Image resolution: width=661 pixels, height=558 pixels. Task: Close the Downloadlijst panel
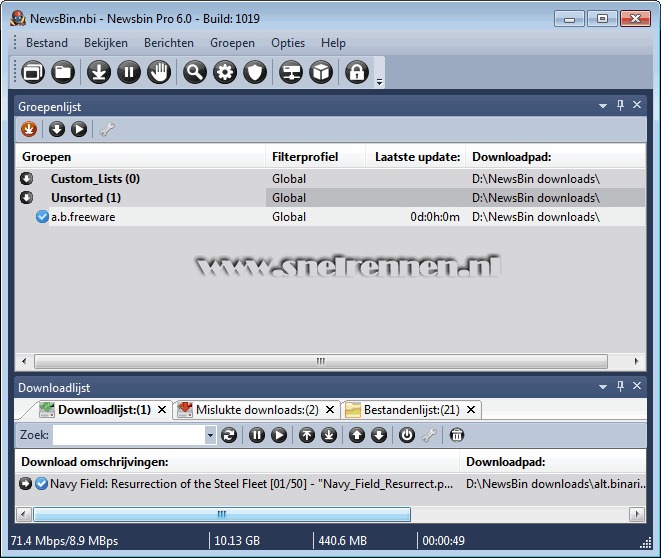(x=637, y=386)
